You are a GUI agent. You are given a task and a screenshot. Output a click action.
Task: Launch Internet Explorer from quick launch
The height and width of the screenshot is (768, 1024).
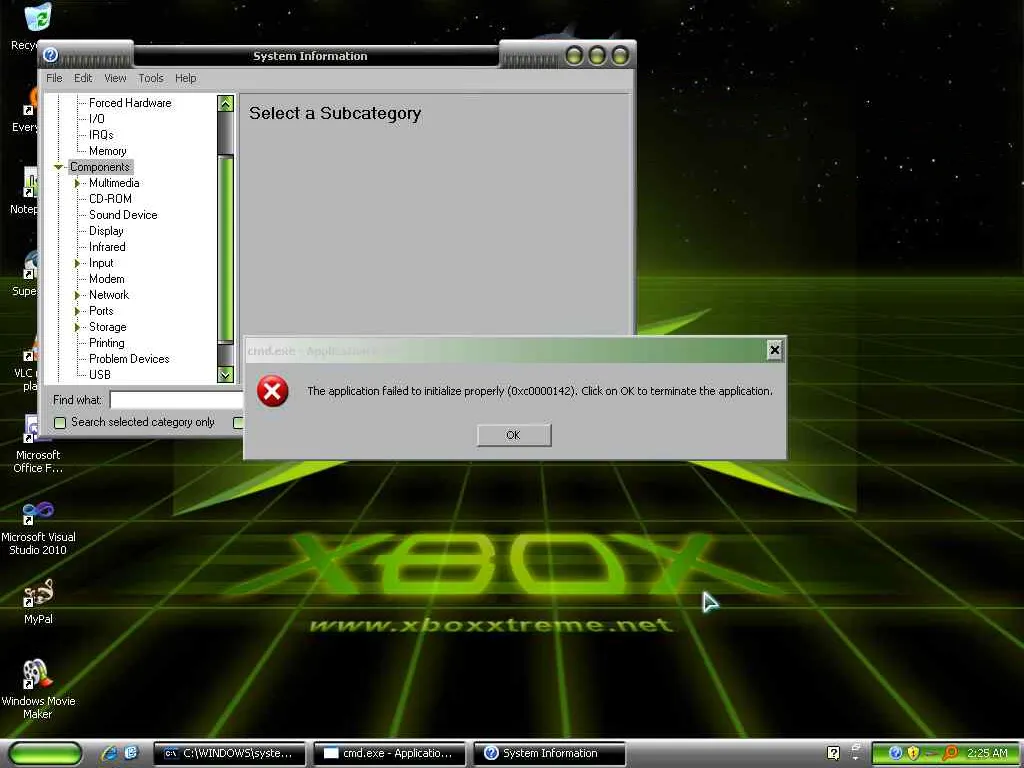[109, 754]
